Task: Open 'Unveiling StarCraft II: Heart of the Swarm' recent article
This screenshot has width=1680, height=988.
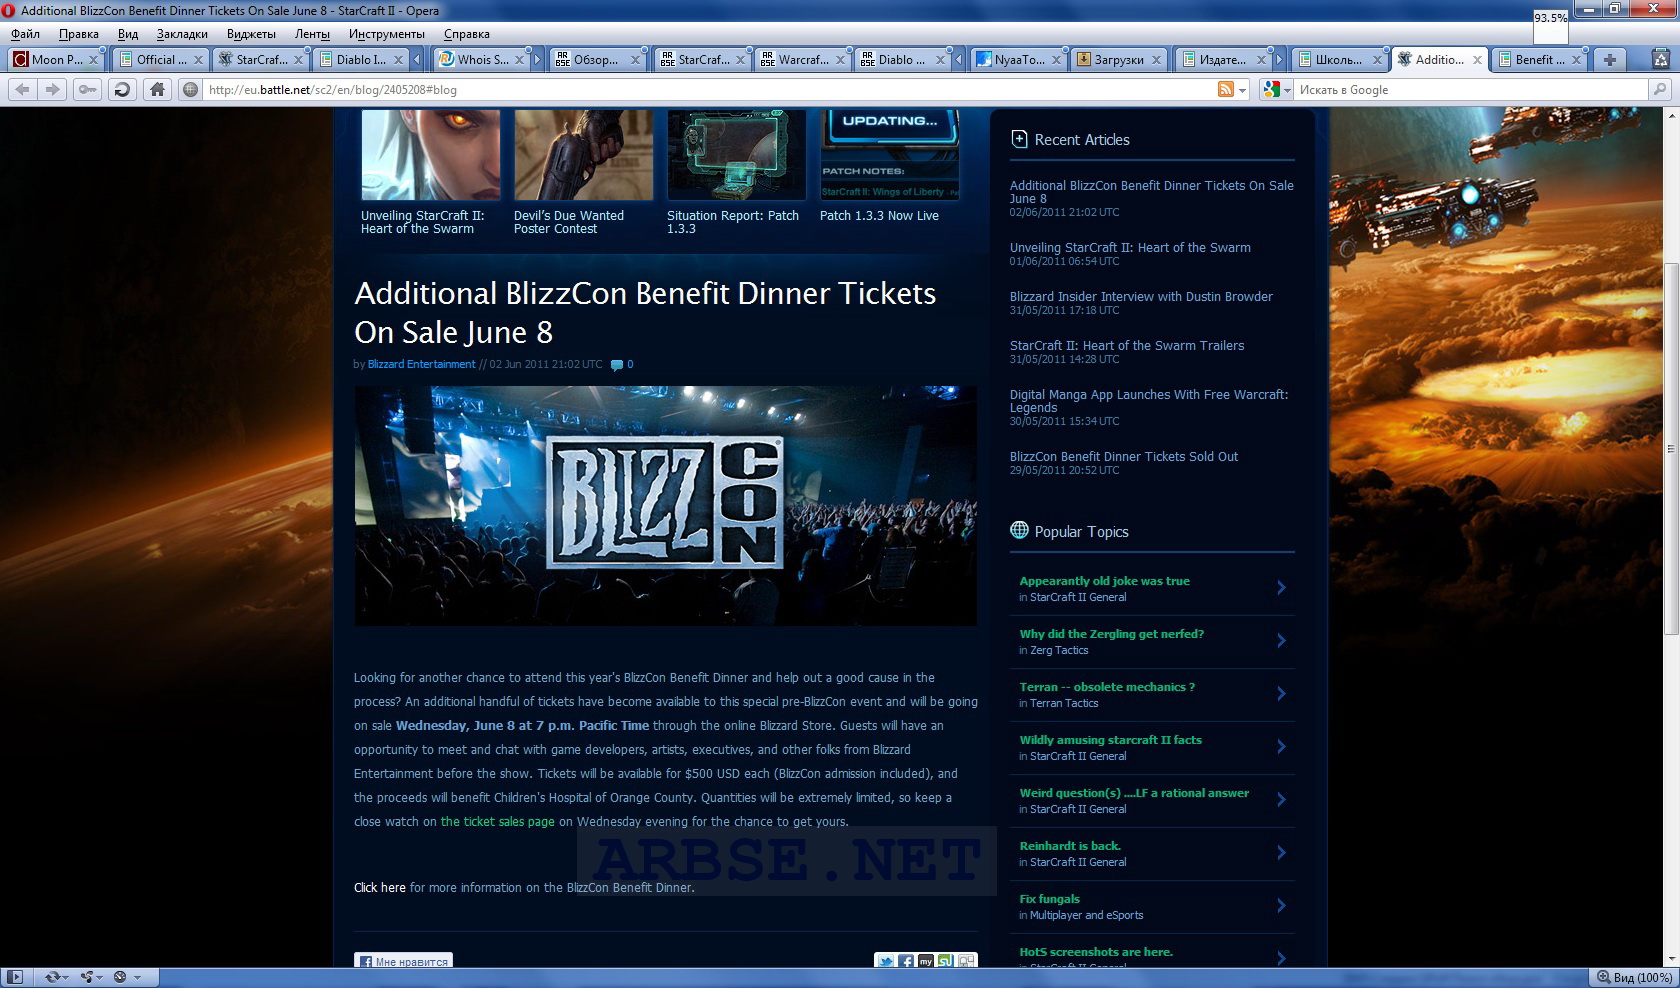Action: tap(1130, 248)
